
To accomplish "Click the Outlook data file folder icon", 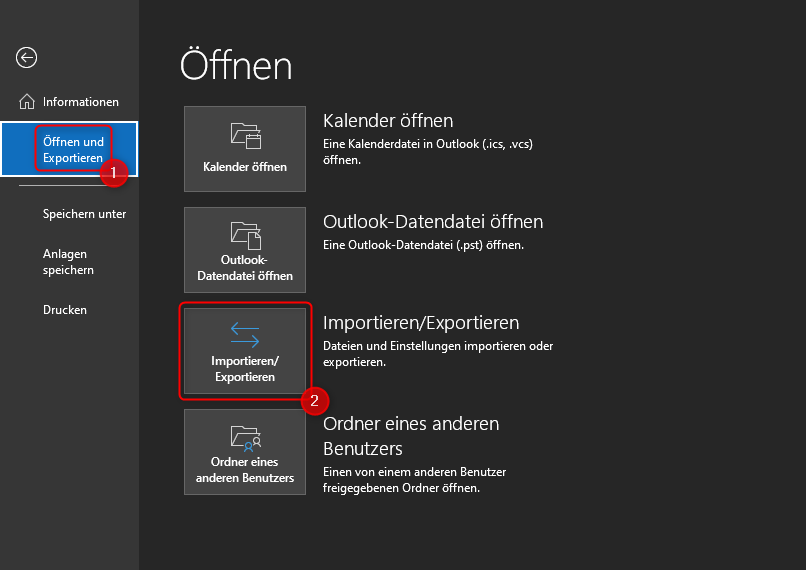I will pos(245,236).
